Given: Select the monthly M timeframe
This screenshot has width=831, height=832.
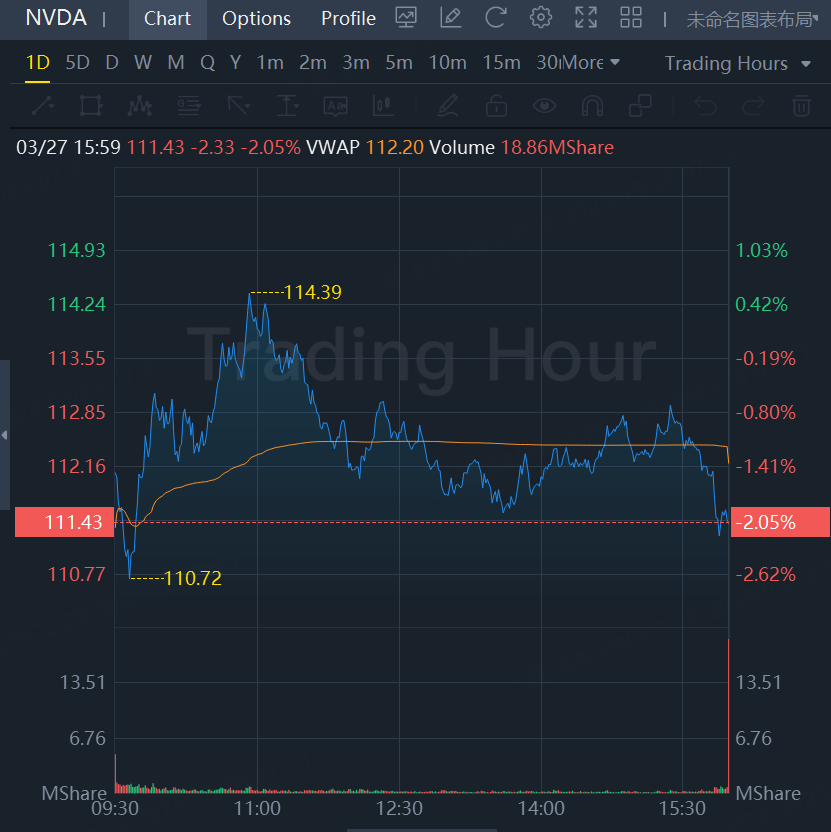Looking at the screenshot, I should pos(176,63).
